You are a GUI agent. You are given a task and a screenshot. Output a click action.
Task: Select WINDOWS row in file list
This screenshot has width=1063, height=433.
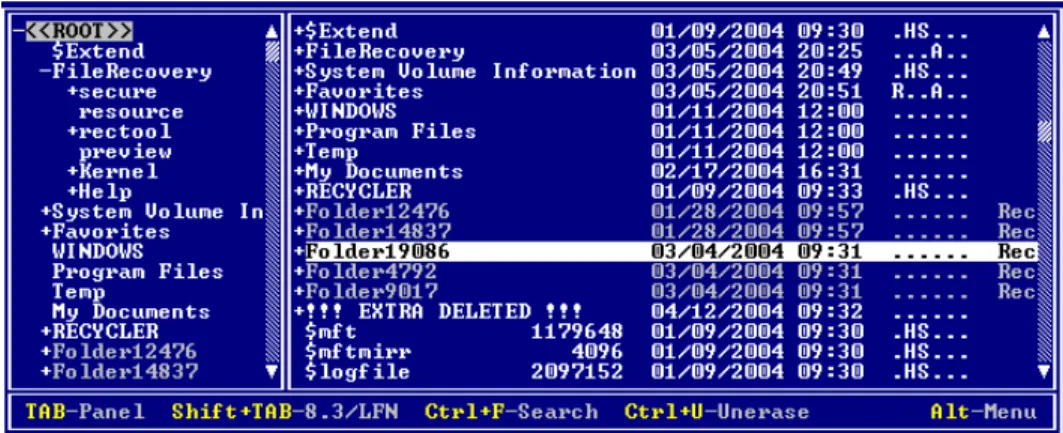pos(664,112)
